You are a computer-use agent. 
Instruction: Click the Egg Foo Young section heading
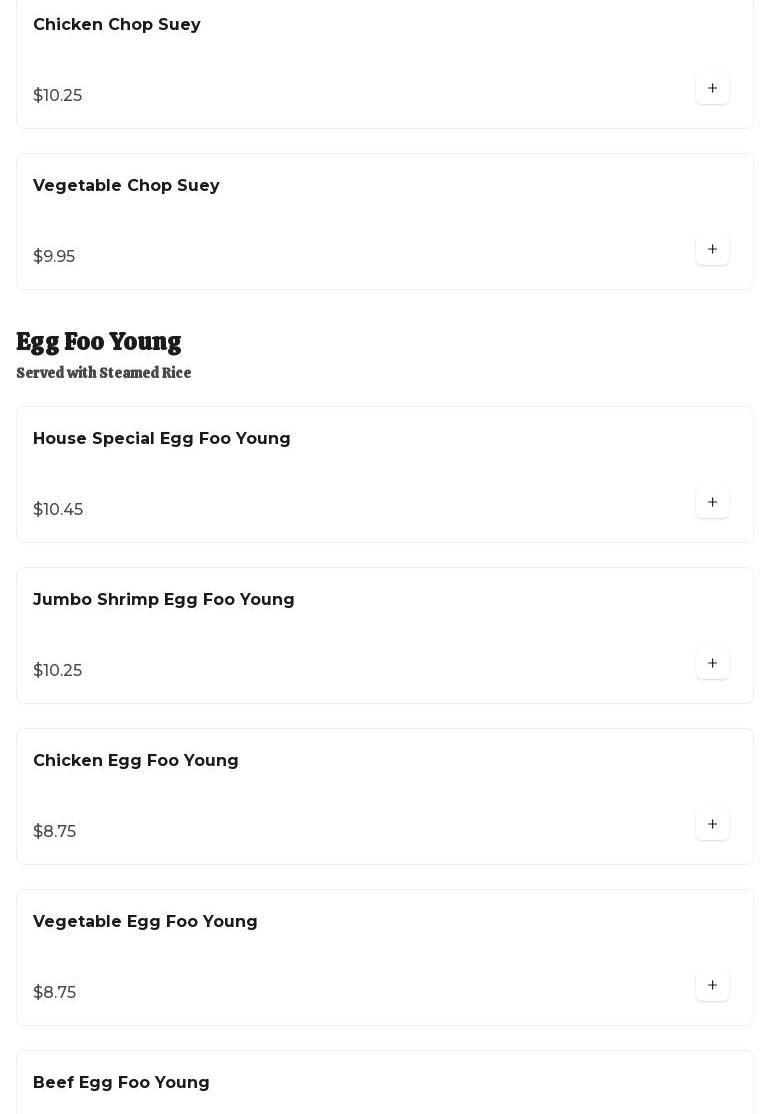[x=99, y=341]
